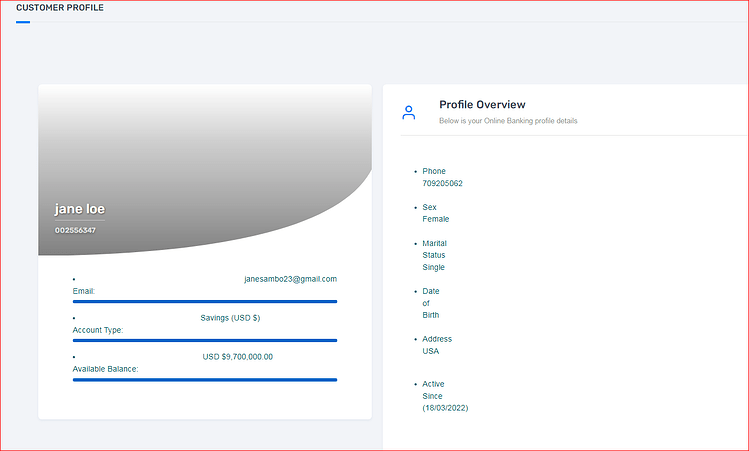Click the Profile Overview heading
749x451 pixels.
pyautogui.click(x=482, y=105)
